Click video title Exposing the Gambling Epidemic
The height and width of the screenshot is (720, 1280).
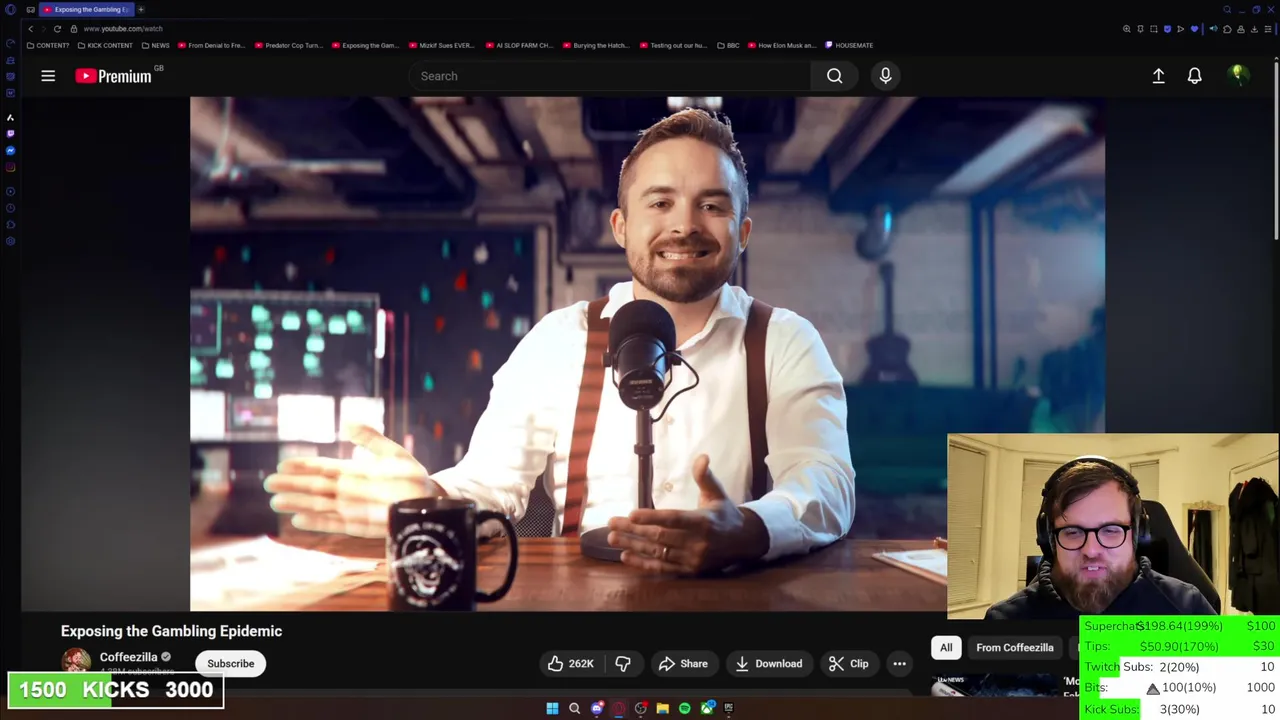[171, 631]
